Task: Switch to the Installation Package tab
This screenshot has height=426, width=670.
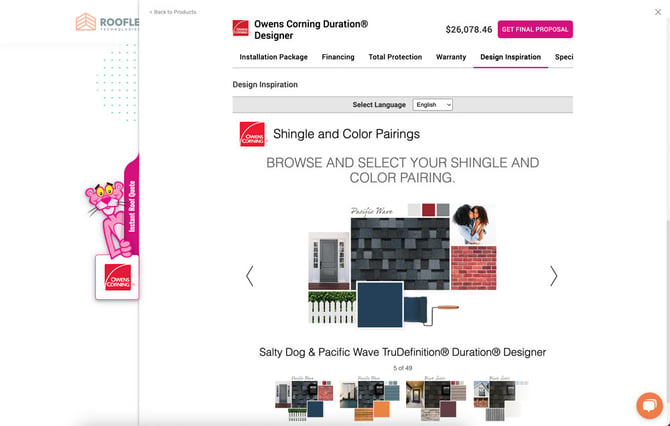Action: [273, 57]
